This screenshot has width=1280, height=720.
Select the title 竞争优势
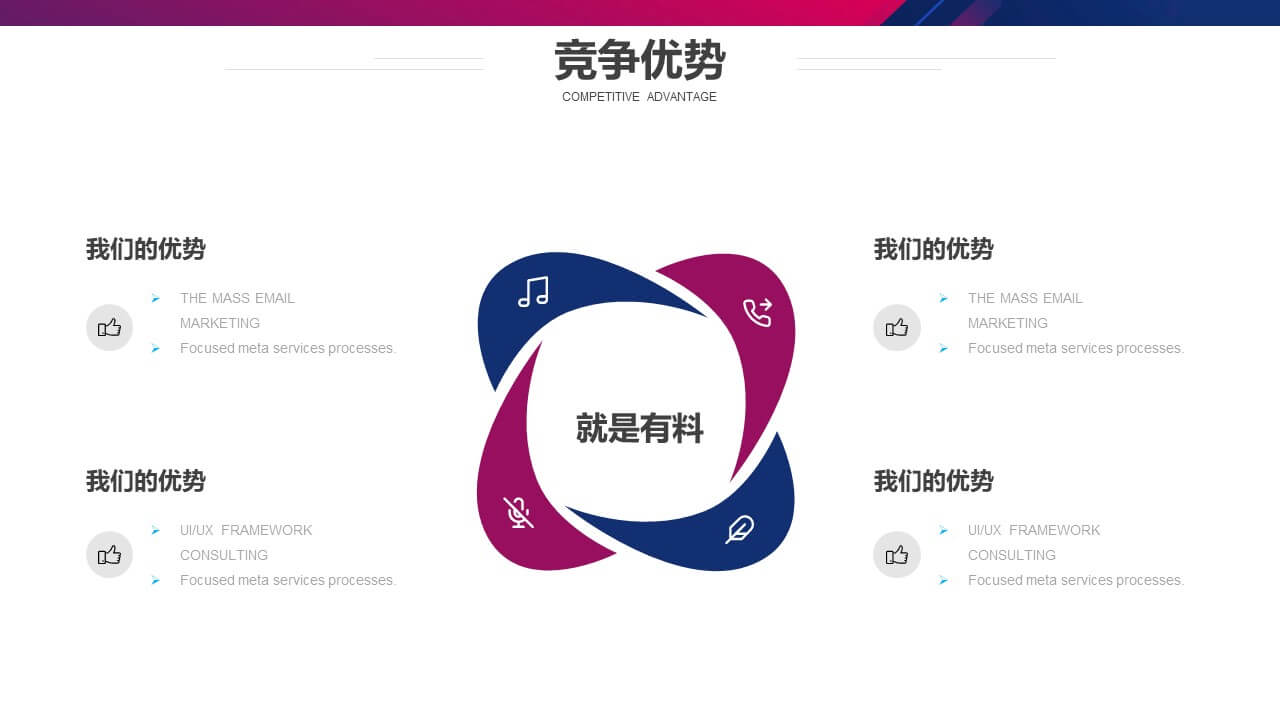tap(640, 61)
